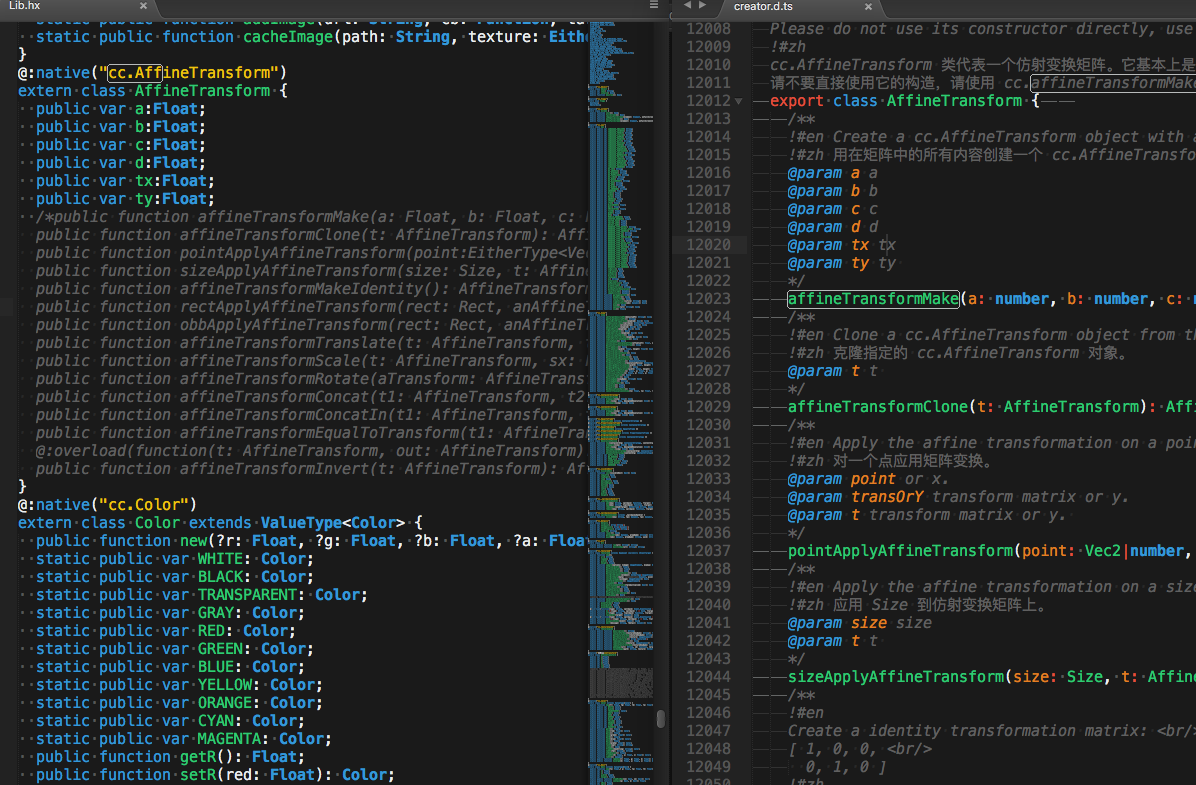Click the 'public var d:Float' line
The width and height of the screenshot is (1196, 785).
point(121,163)
